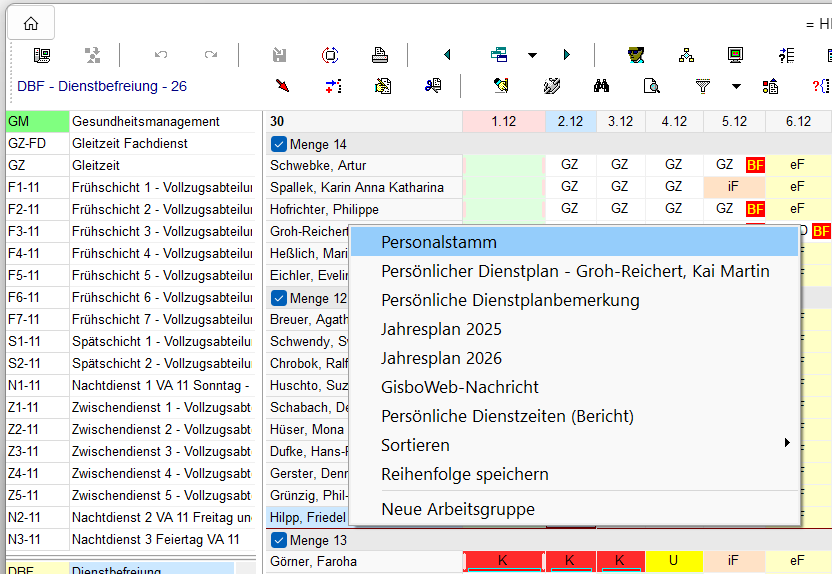The image size is (832, 574).
Task: Open dropdown arrow between the navigation arrows
Action: [532, 55]
